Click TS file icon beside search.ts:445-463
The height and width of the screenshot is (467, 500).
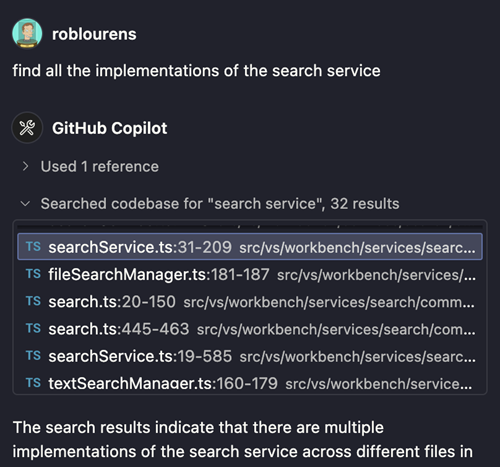[x=33, y=329]
